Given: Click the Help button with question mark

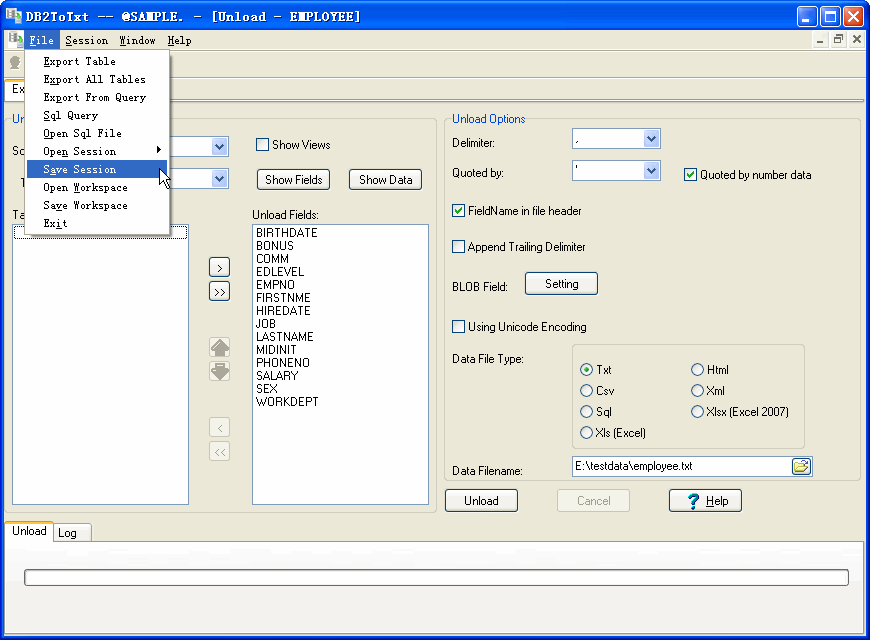Looking at the screenshot, I should (x=706, y=501).
